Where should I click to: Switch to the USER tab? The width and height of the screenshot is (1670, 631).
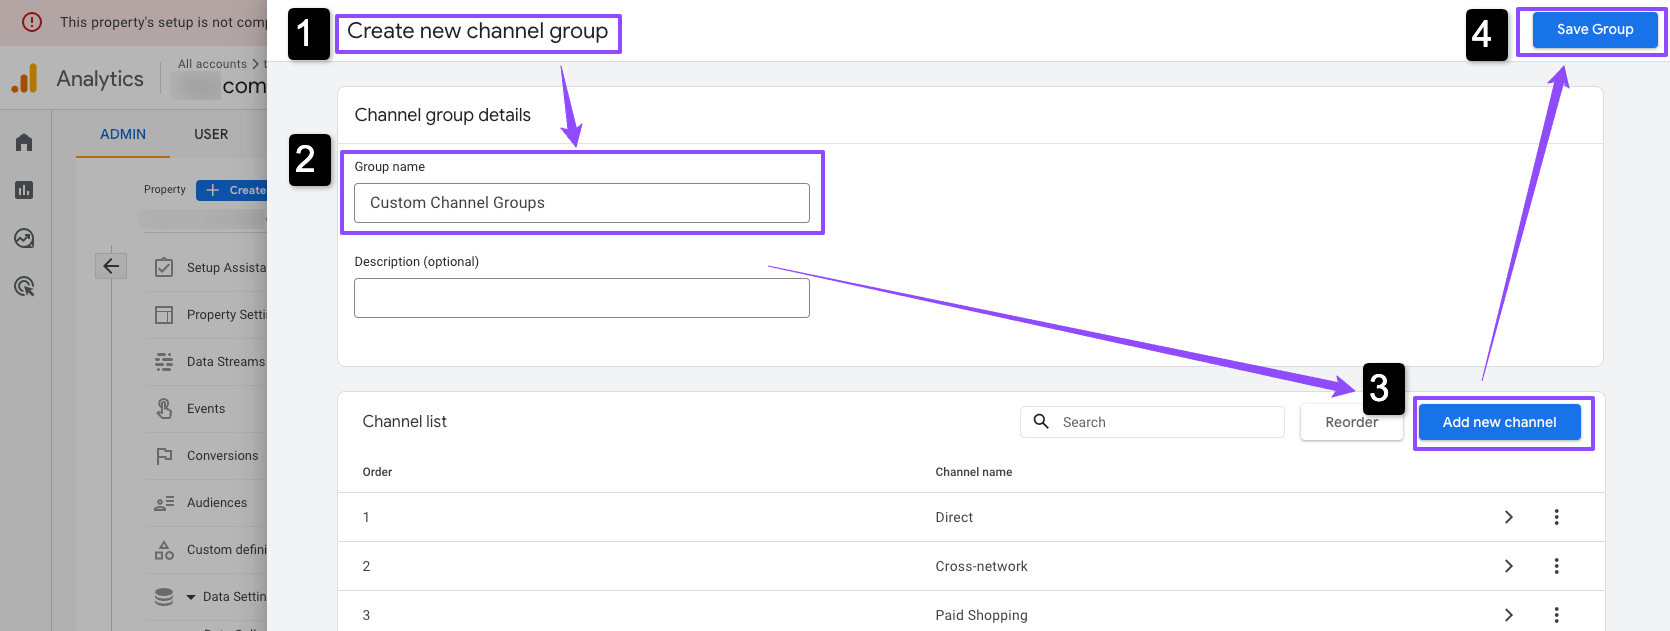point(211,134)
